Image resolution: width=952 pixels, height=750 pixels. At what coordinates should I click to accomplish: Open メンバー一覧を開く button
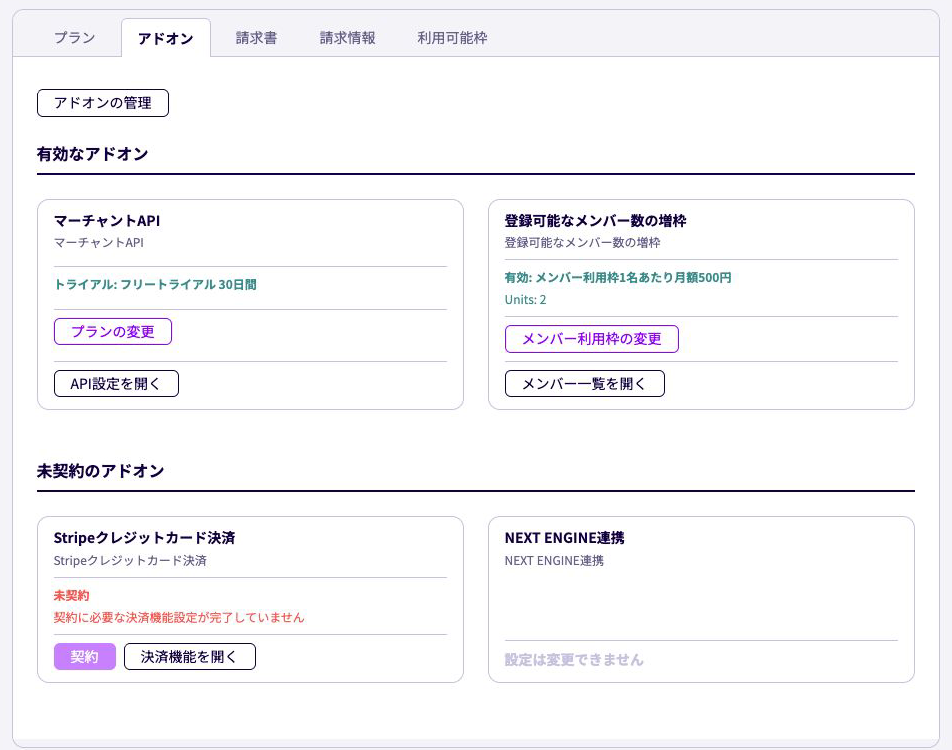[x=585, y=384]
